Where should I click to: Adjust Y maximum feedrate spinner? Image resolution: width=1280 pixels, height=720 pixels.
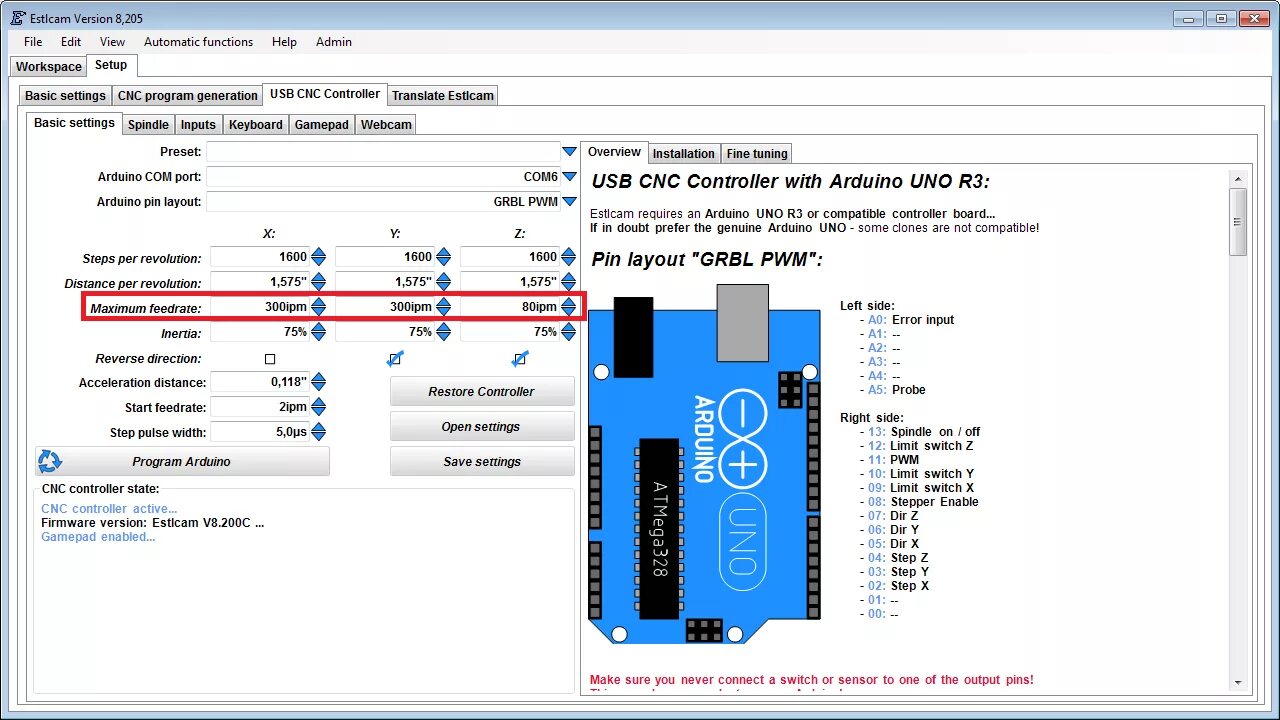coord(443,307)
